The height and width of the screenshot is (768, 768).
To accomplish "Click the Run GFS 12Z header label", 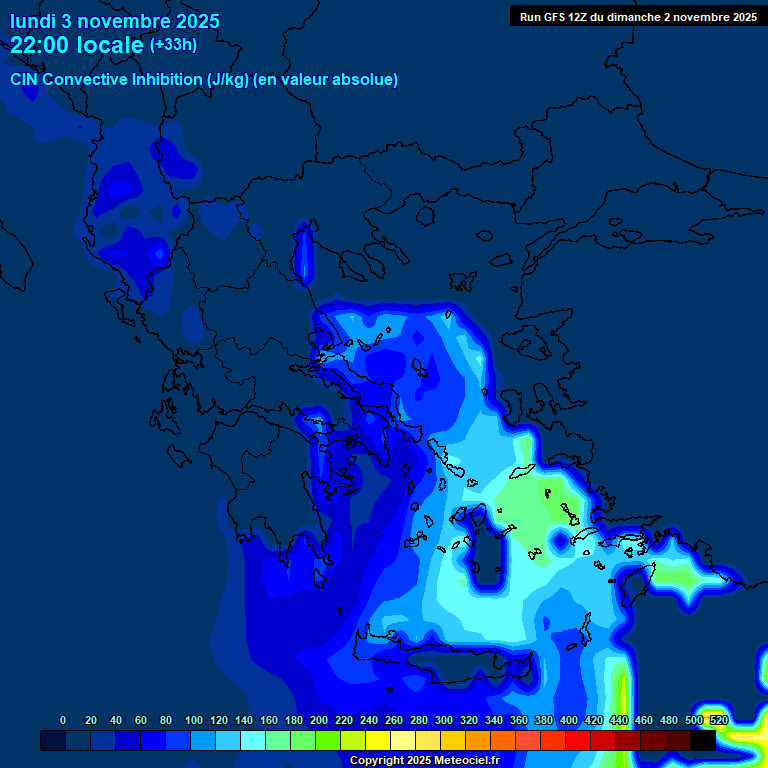I will click(x=638, y=17).
